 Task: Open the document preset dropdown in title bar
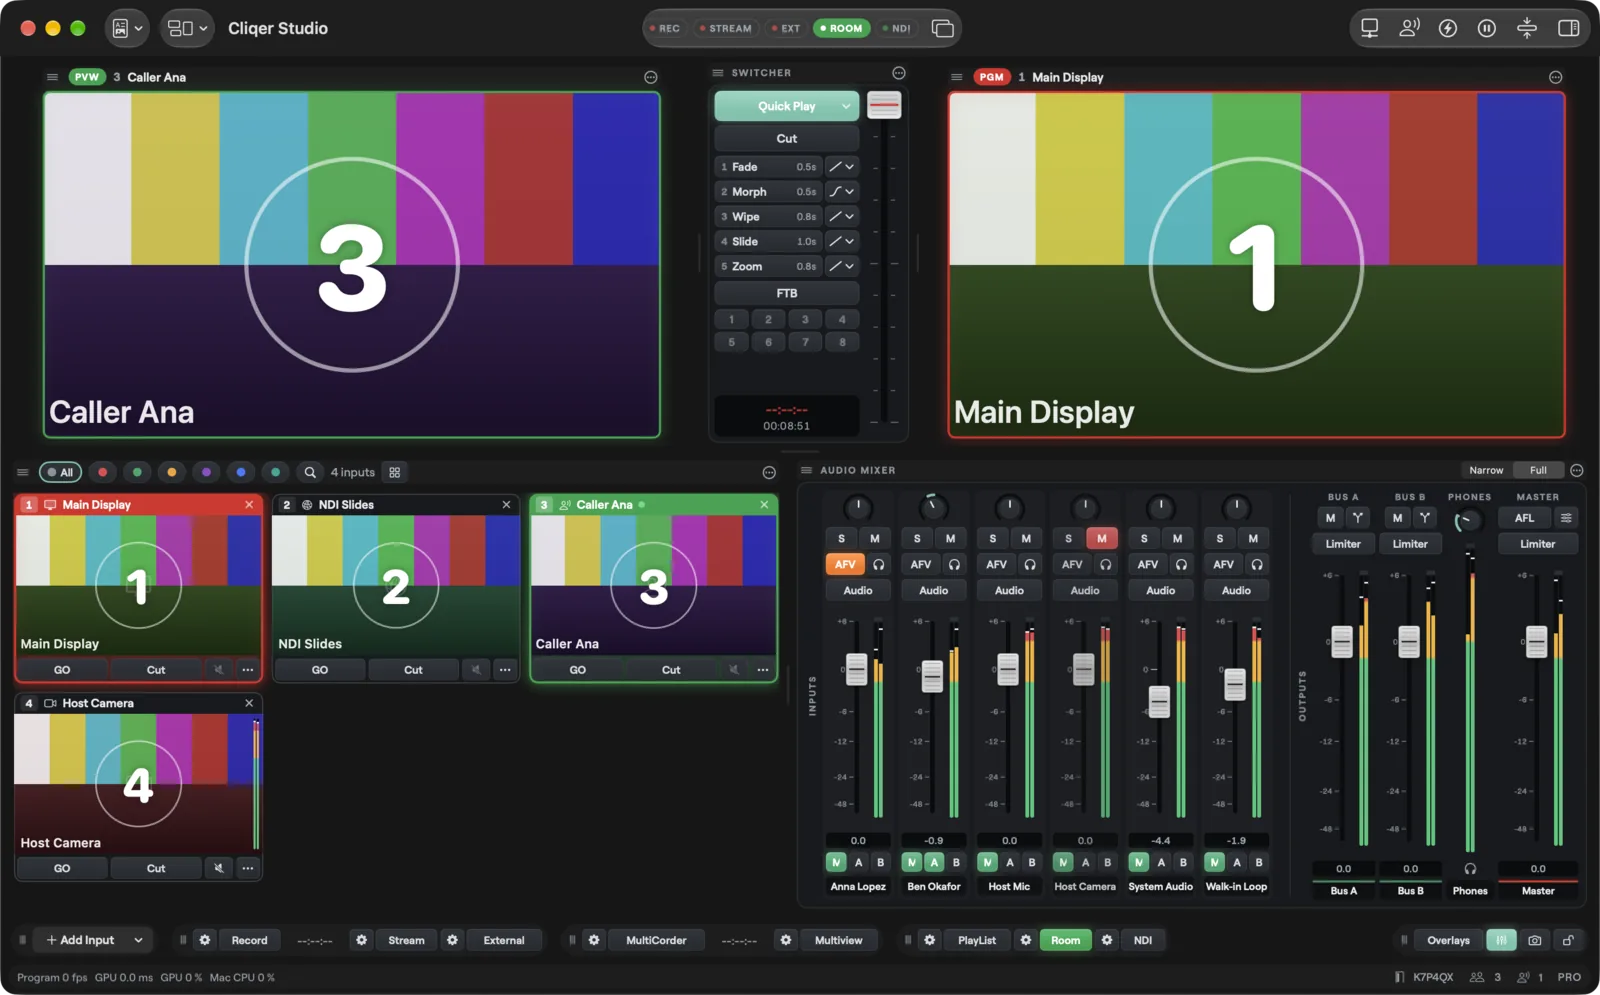click(128, 28)
